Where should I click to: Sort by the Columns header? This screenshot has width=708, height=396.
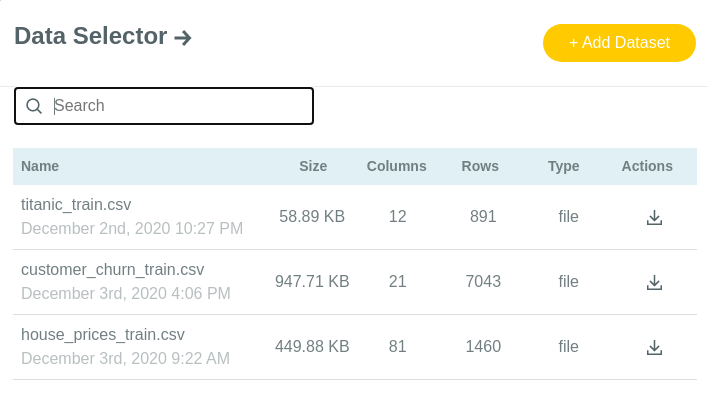tap(396, 166)
